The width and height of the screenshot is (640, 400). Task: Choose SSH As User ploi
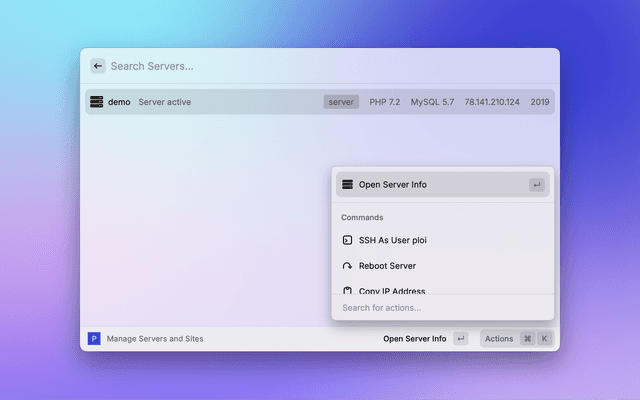point(399,240)
